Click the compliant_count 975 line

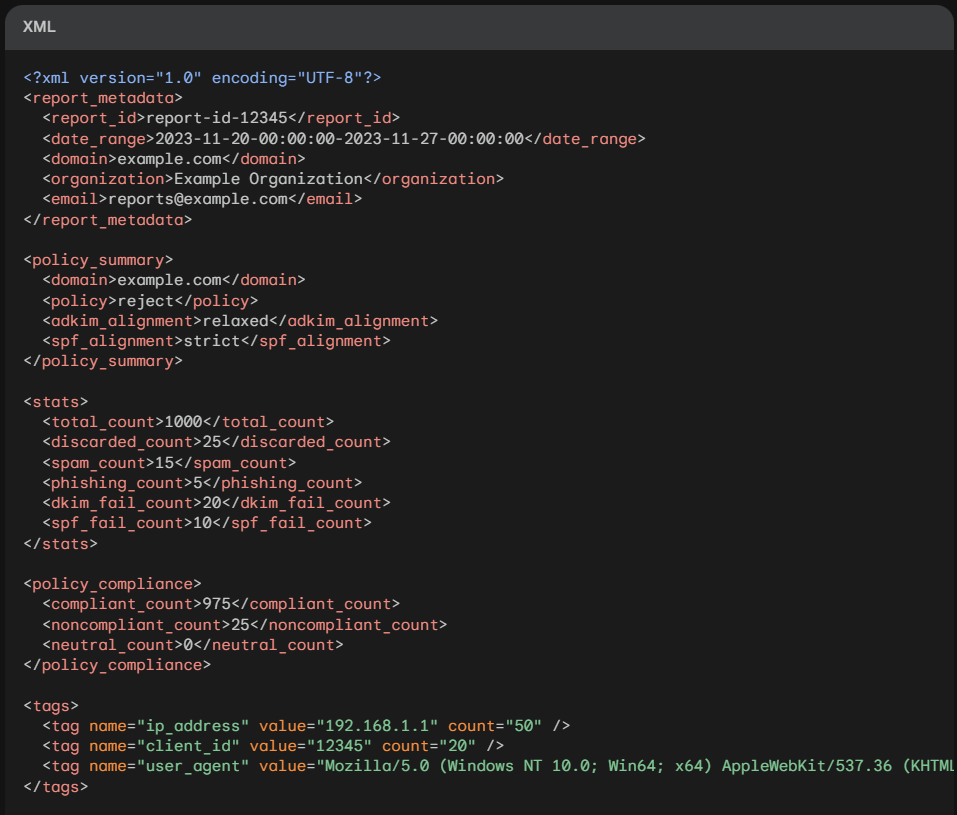pyautogui.click(x=221, y=604)
